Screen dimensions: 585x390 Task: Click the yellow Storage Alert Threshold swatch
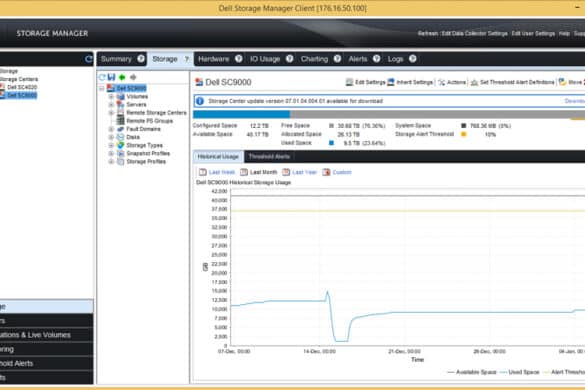[x=464, y=134]
